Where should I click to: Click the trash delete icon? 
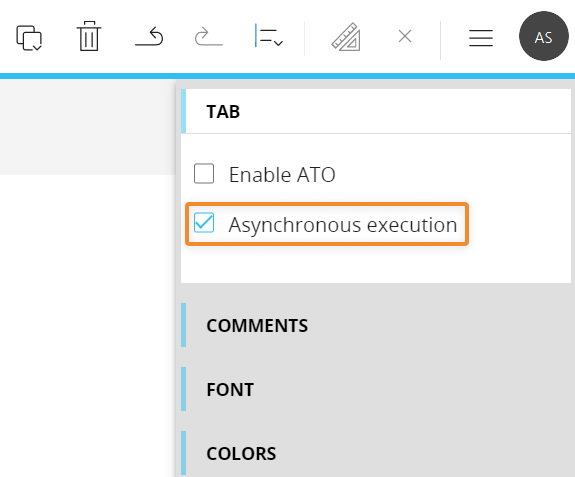click(89, 36)
